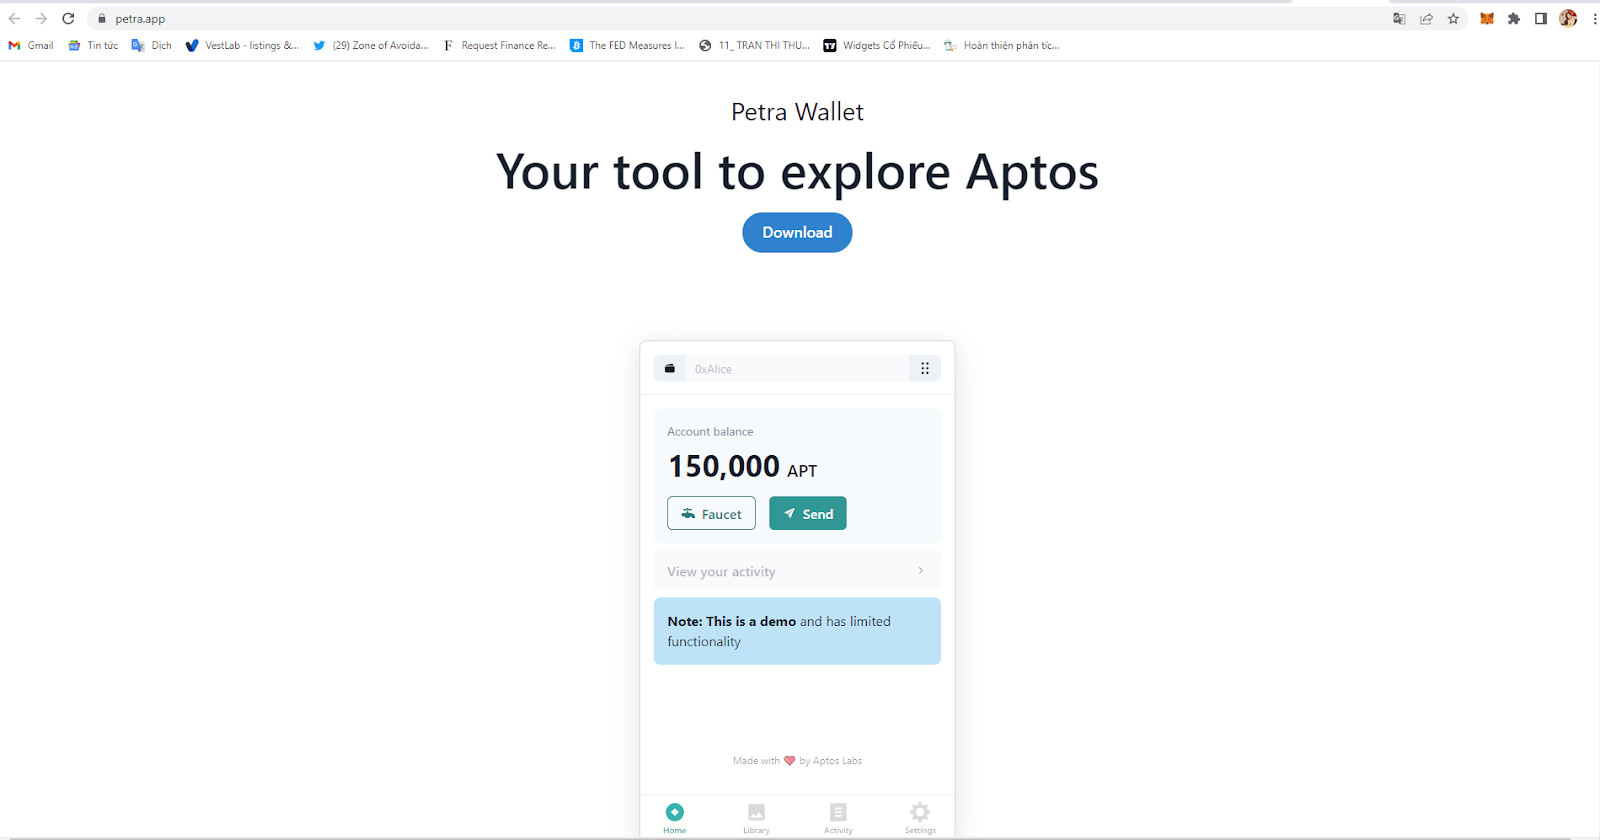Image resolution: width=1600 pixels, height=840 pixels.
Task: Open the Chrome profile avatar
Action: (1568, 19)
